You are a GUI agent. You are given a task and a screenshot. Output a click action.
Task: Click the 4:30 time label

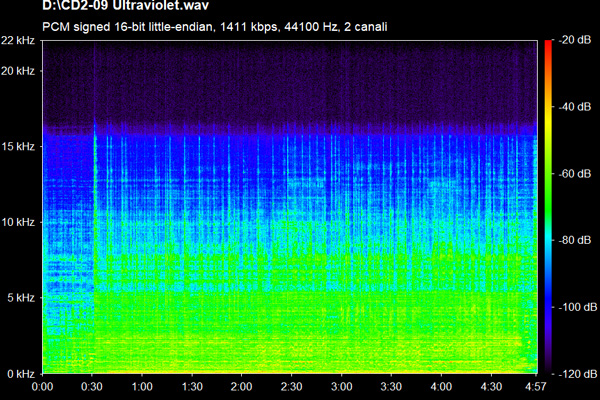tap(491, 386)
